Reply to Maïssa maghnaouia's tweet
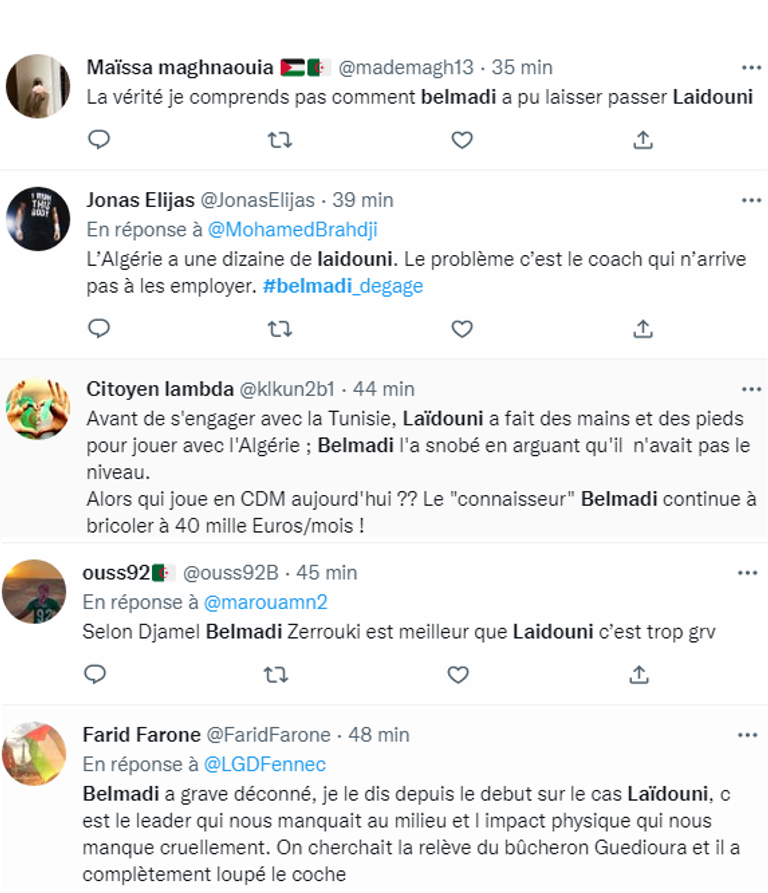768x893 pixels. coord(98,140)
